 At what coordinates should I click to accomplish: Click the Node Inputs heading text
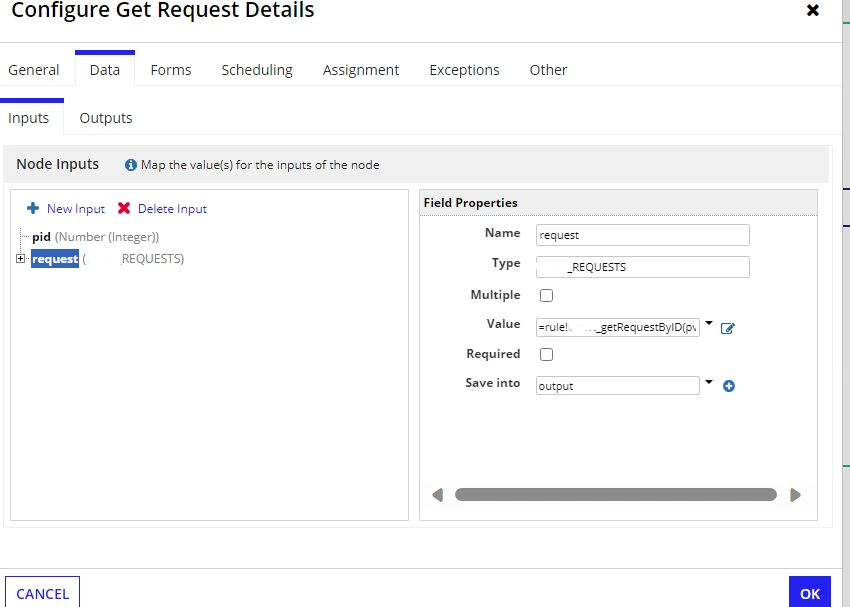point(57,164)
